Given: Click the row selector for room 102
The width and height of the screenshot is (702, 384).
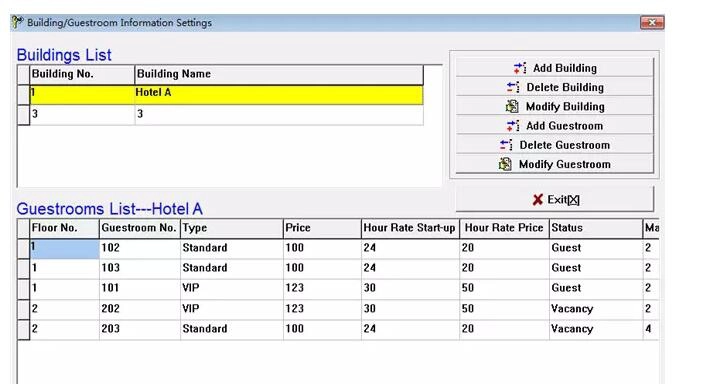Looking at the screenshot, I should point(23,249).
